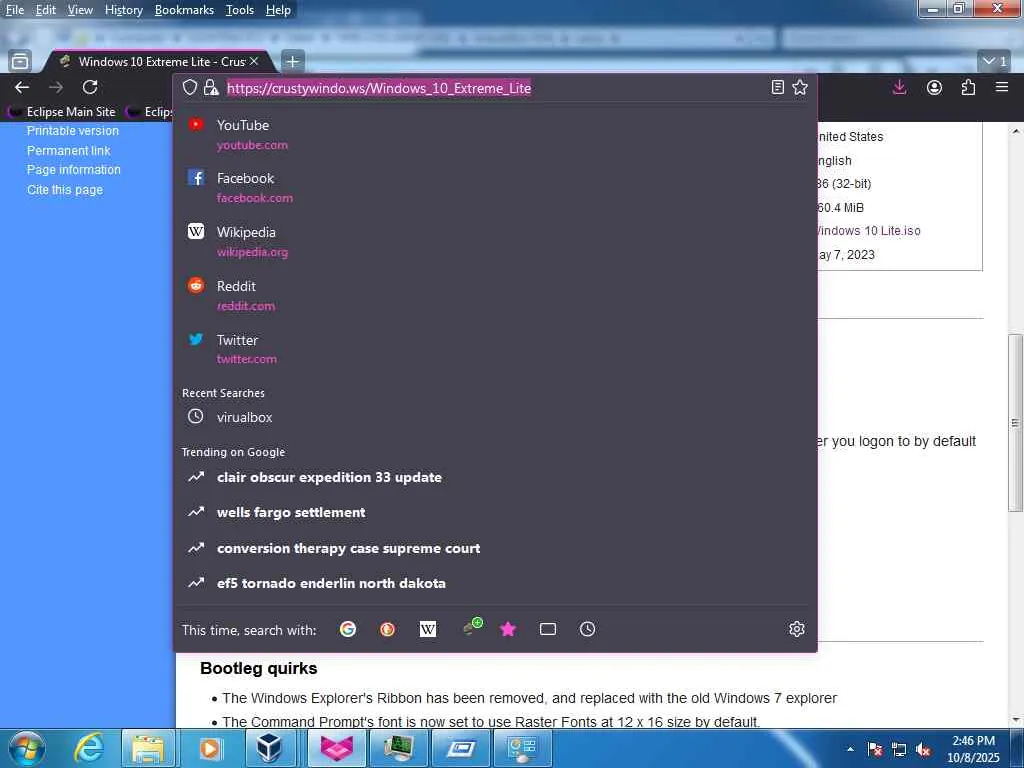Image resolution: width=1024 pixels, height=768 pixels.
Task: Choose the YouTube suggestion
Action: pos(495,134)
